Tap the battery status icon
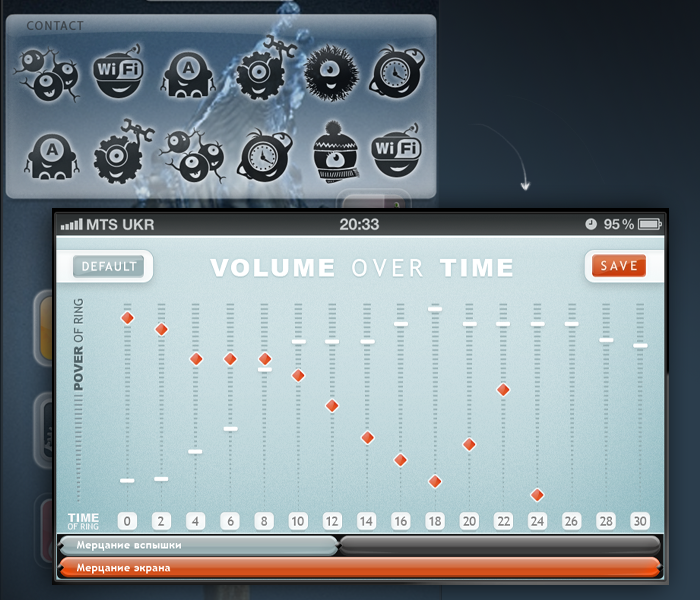Image resolution: width=700 pixels, height=600 pixels. (650, 224)
